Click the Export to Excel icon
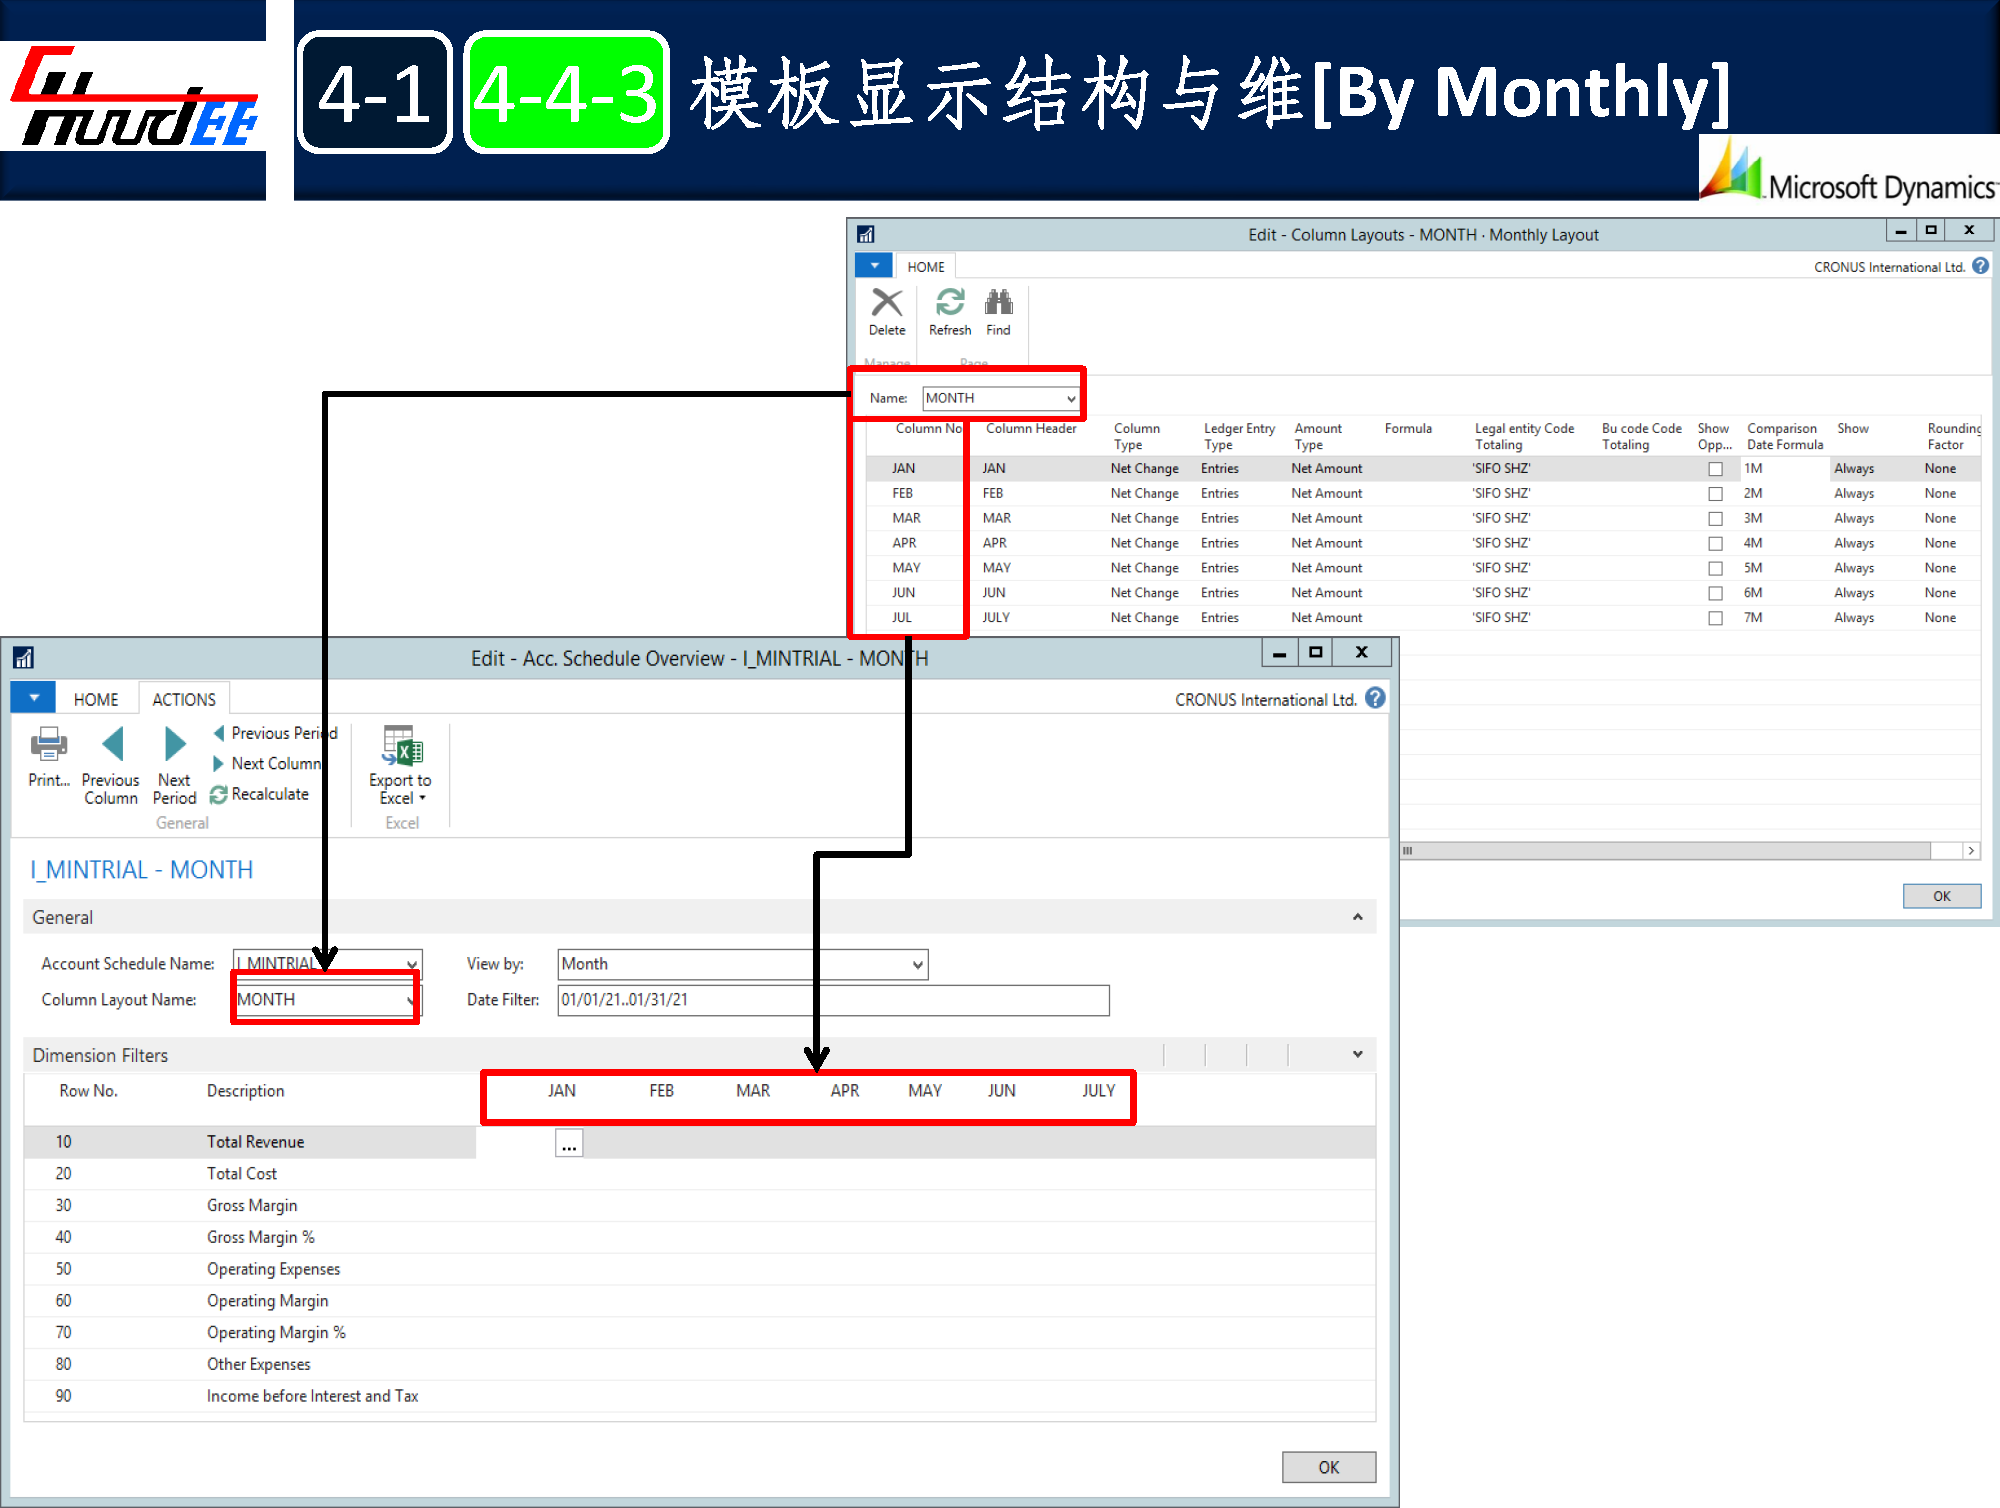Image resolution: width=2000 pixels, height=1508 pixels. coord(401,746)
